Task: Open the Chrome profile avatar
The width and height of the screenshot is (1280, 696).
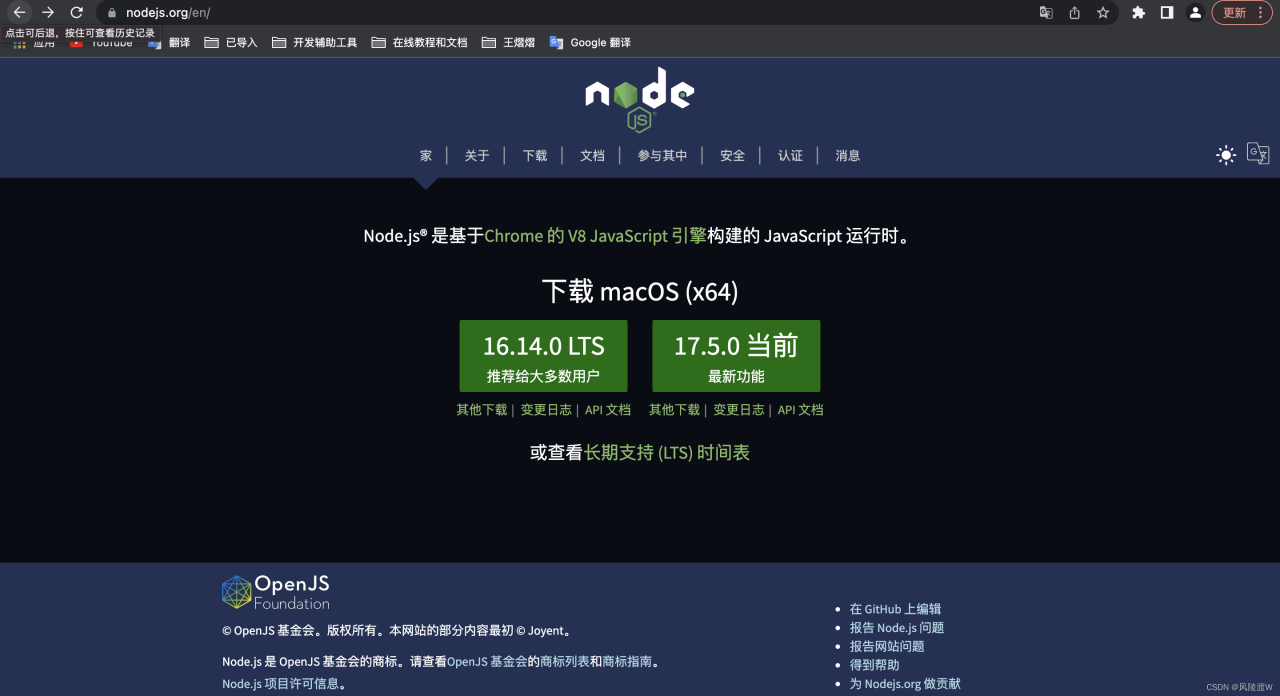Action: coord(1195,12)
